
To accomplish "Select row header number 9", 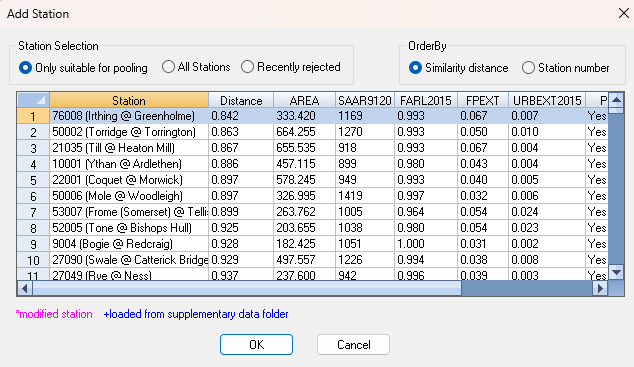I will coord(33,244).
